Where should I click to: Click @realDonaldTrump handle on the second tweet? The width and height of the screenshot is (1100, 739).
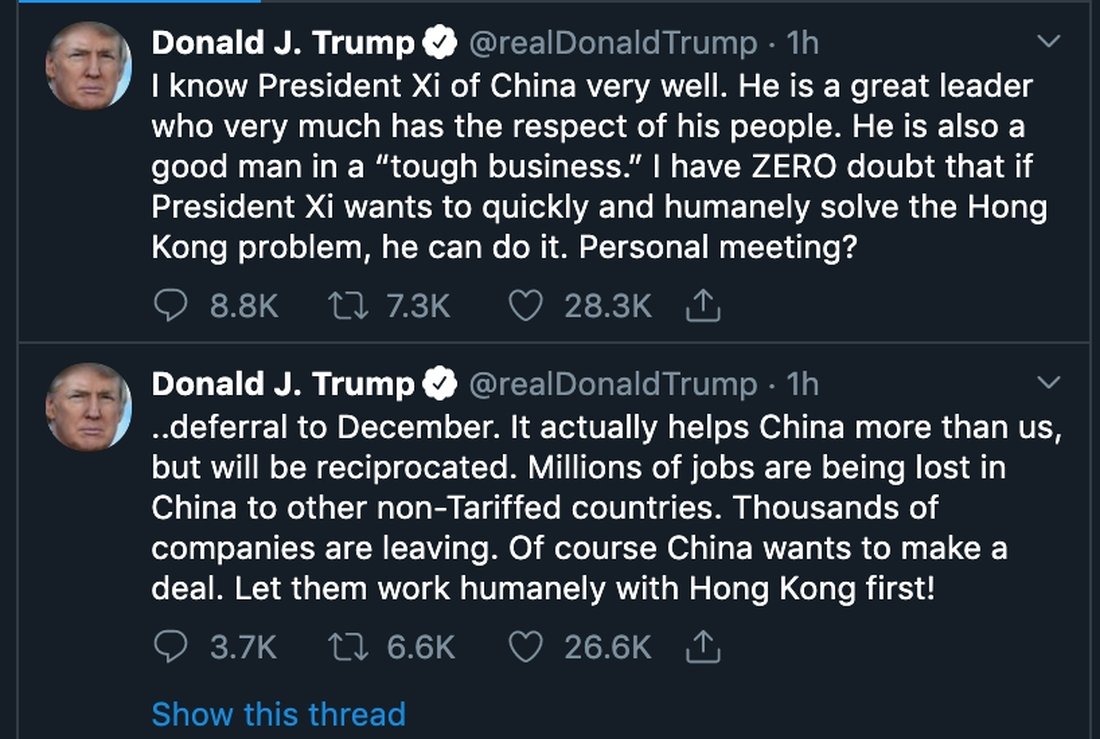(x=613, y=384)
